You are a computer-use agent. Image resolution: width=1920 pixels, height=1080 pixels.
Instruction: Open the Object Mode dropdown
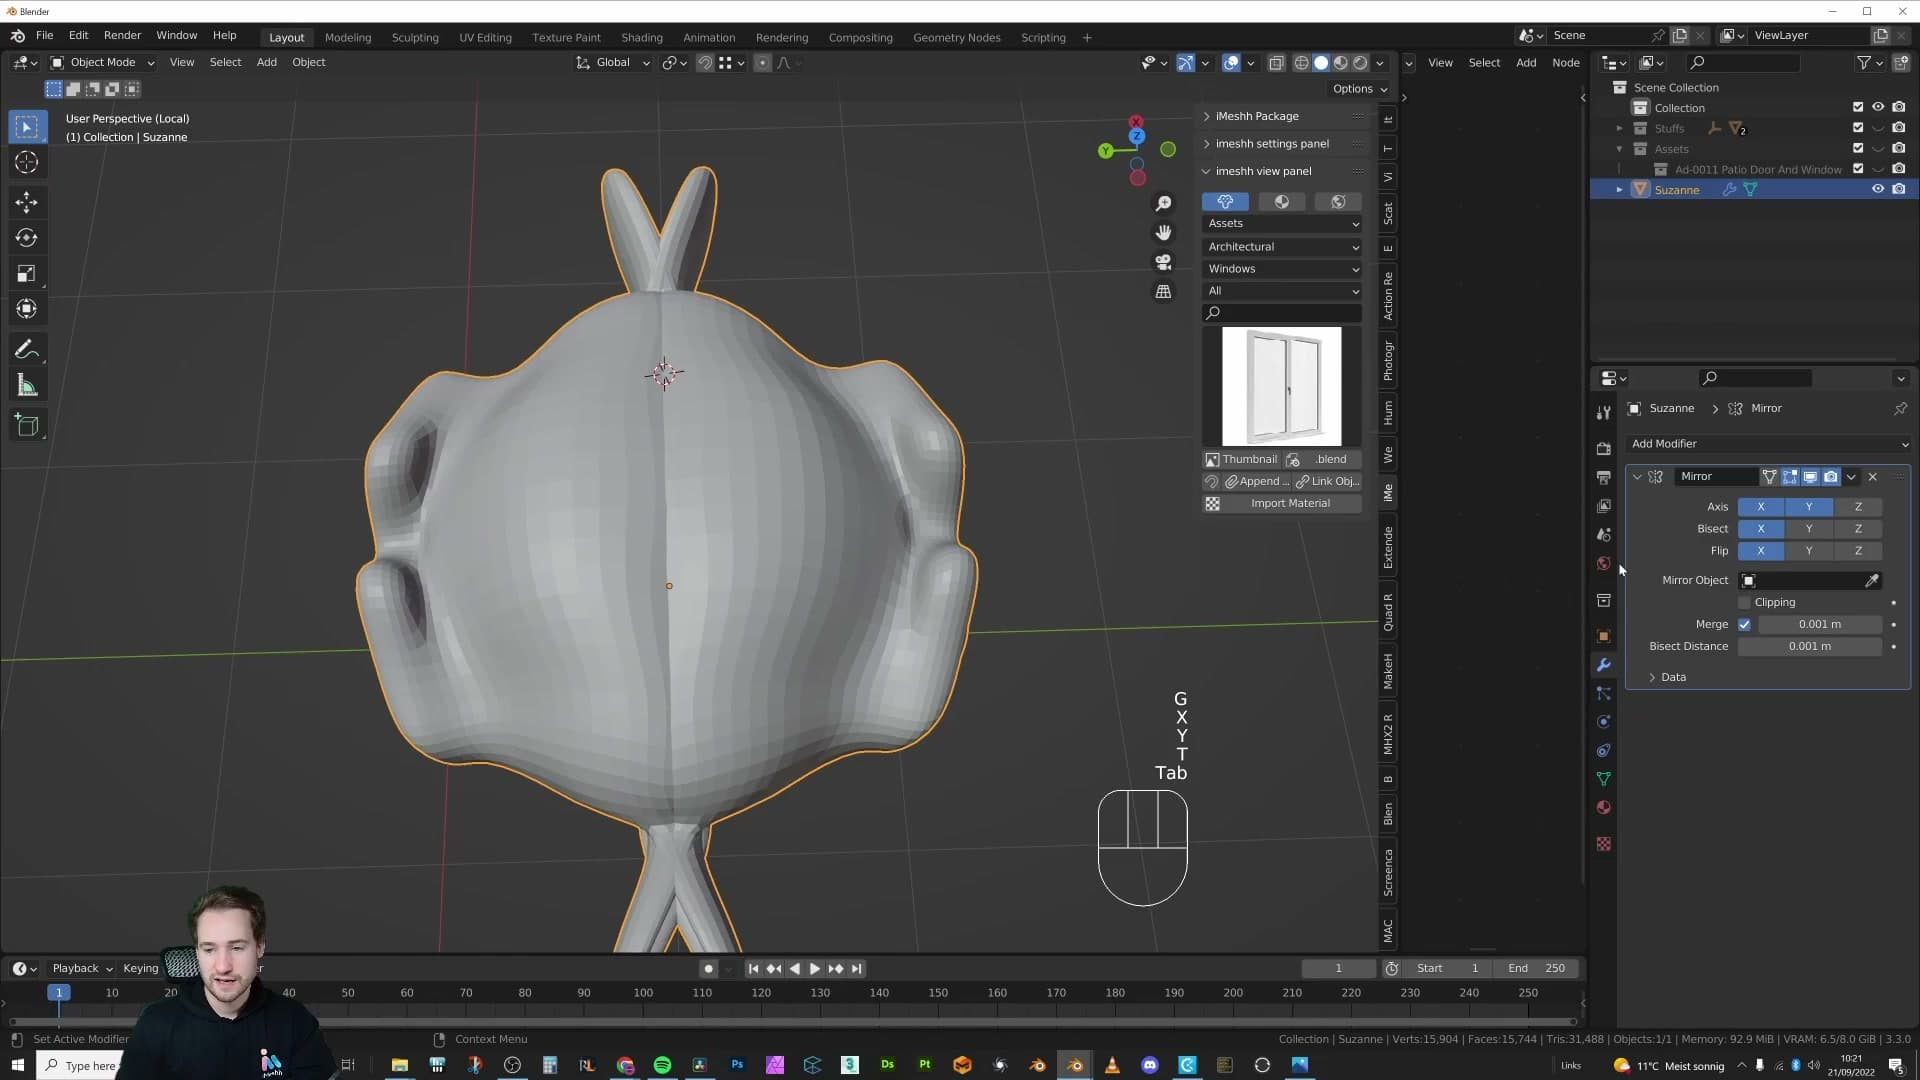103,63
